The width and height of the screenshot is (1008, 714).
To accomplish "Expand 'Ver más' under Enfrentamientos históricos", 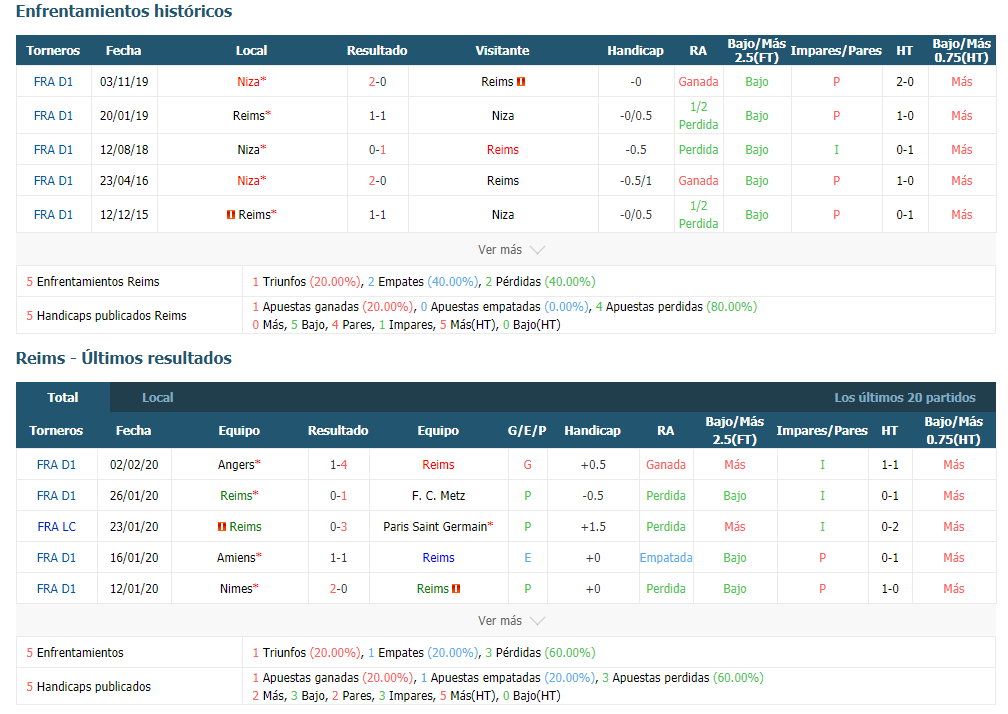I will click(x=511, y=250).
